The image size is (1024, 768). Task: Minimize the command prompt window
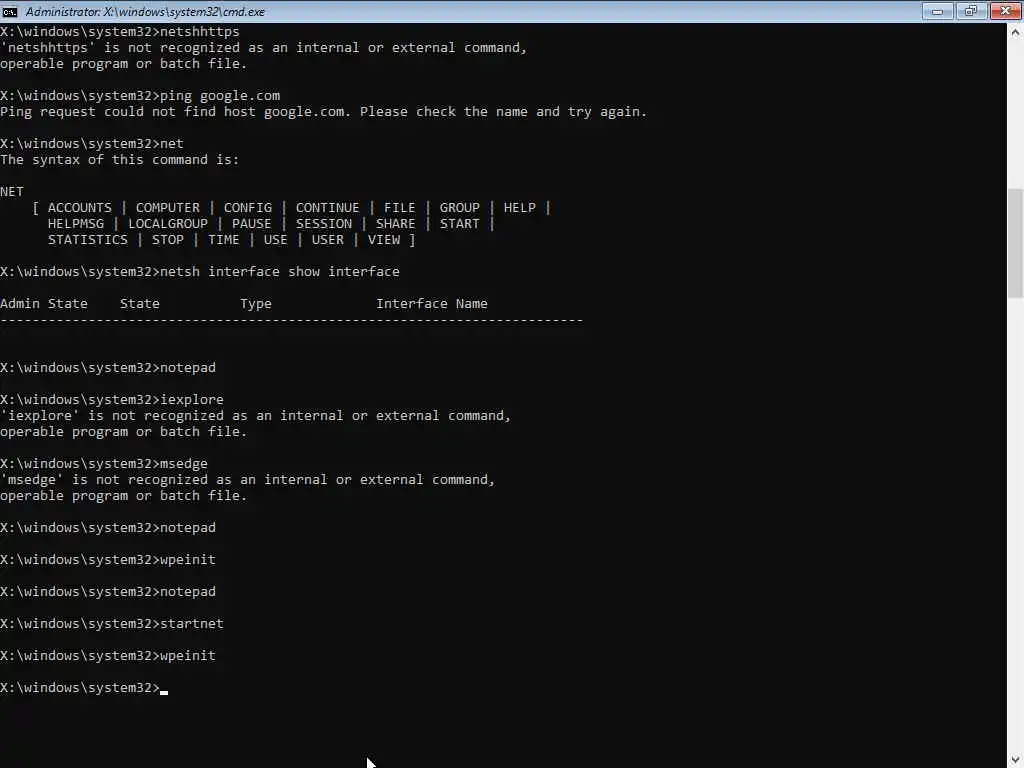(937, 11)
